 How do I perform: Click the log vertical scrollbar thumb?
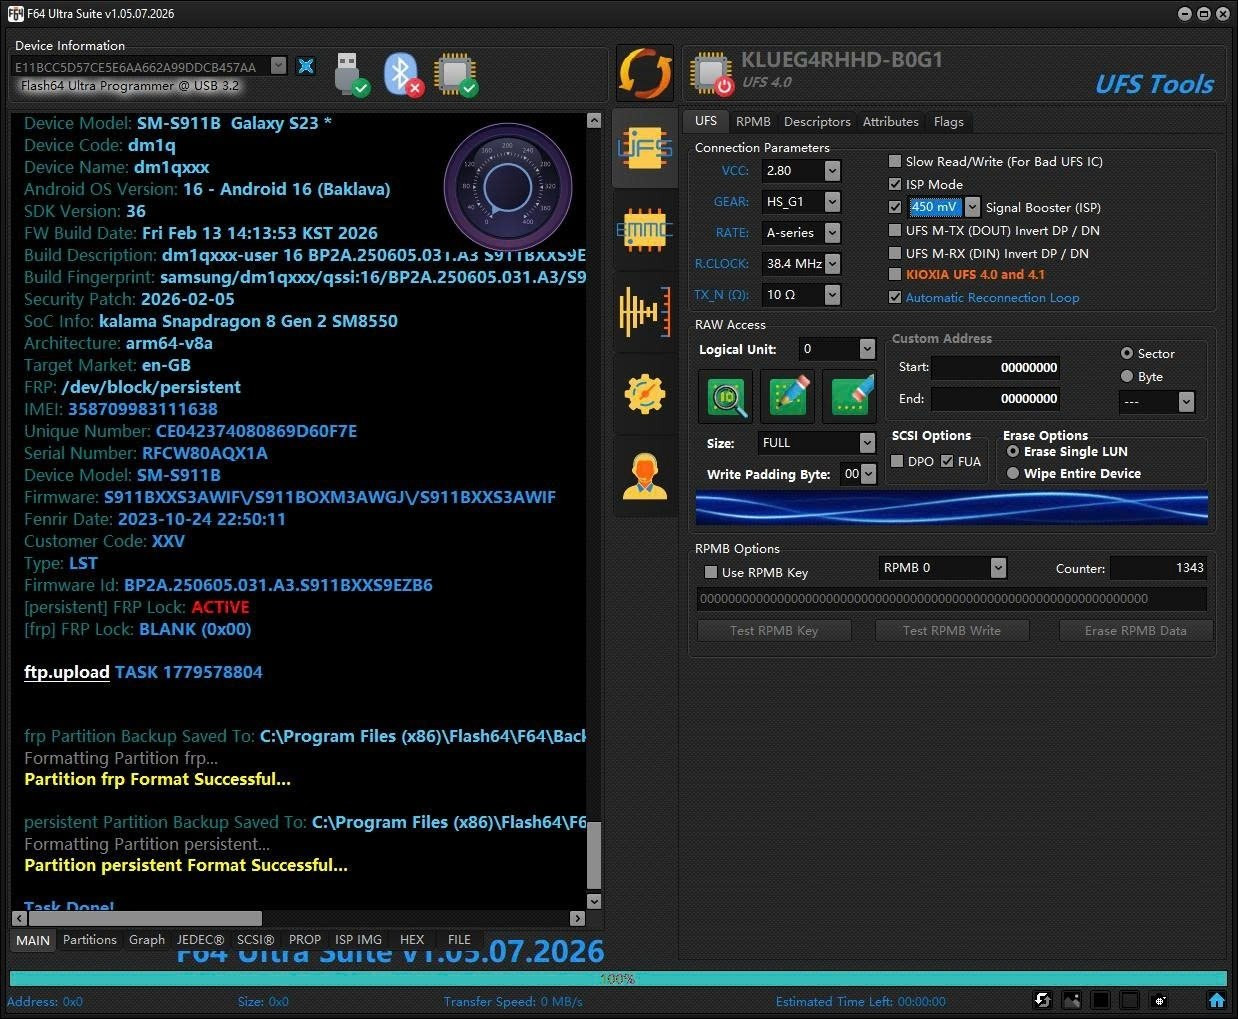[x=594, y=855]
